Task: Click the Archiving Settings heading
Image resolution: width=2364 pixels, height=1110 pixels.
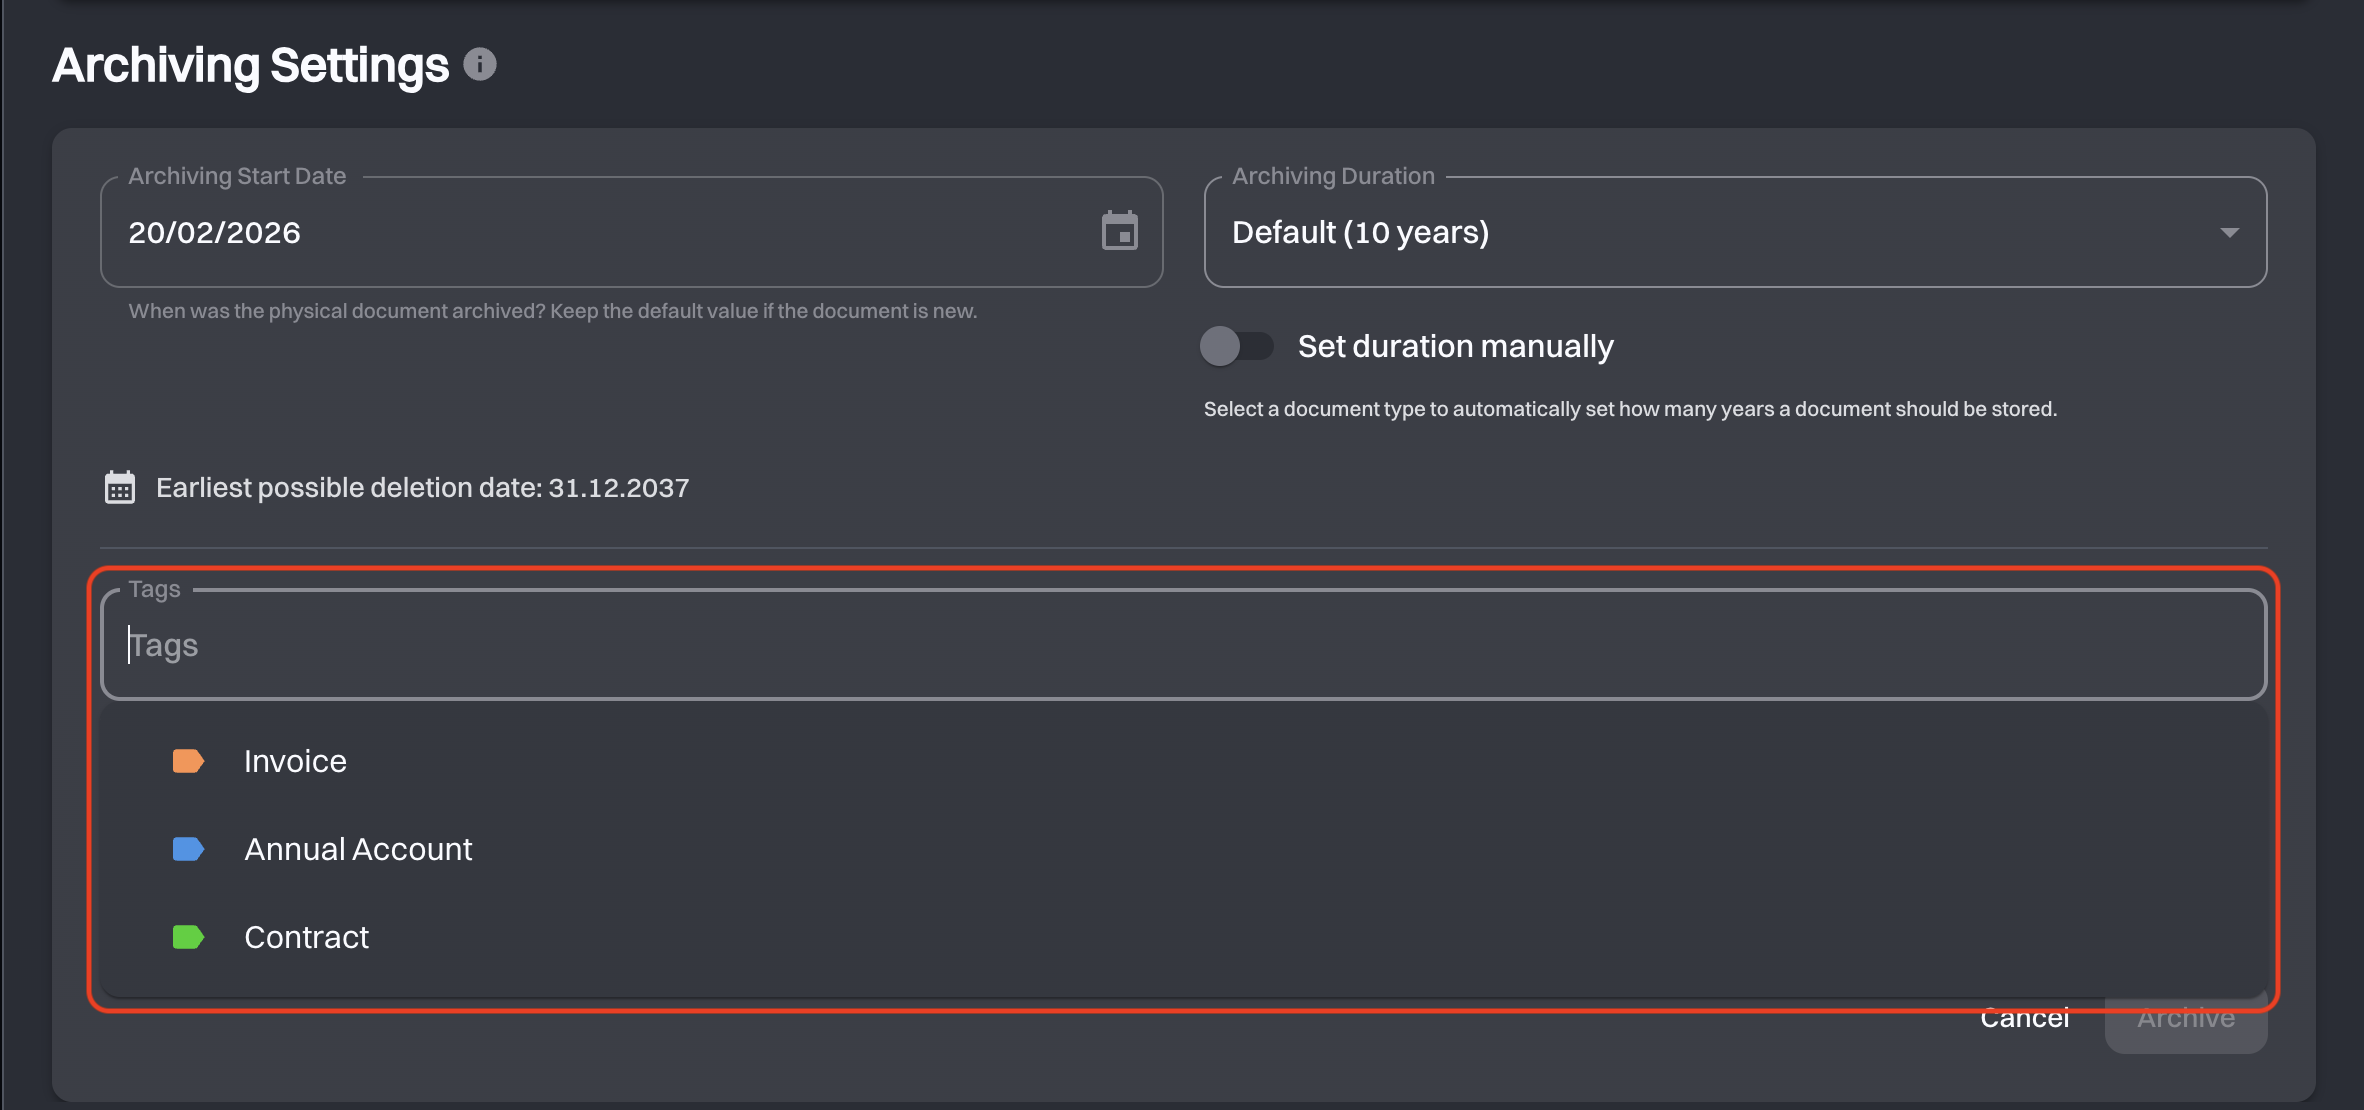Action: click(x=250, y=65)
